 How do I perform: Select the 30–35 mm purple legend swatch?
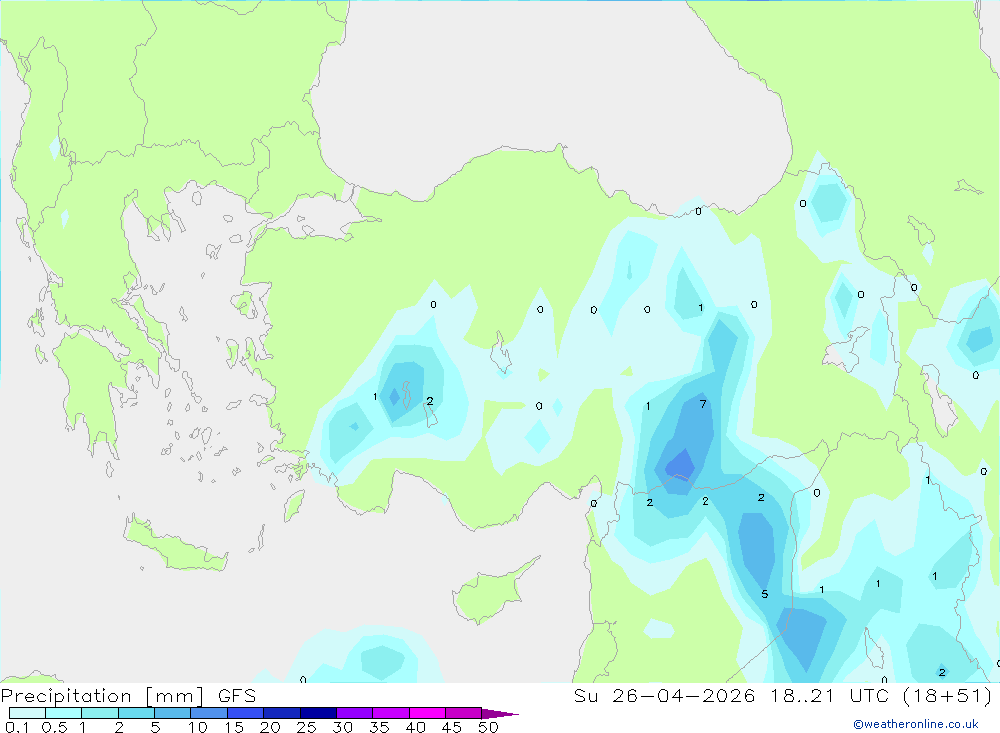click(355, 713)
